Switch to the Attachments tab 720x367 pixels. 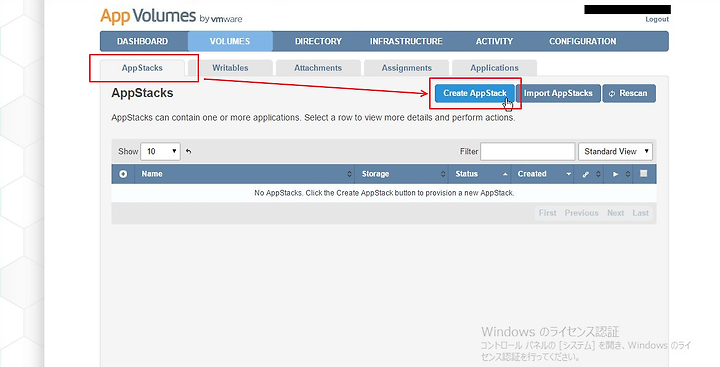click(318, 68)
